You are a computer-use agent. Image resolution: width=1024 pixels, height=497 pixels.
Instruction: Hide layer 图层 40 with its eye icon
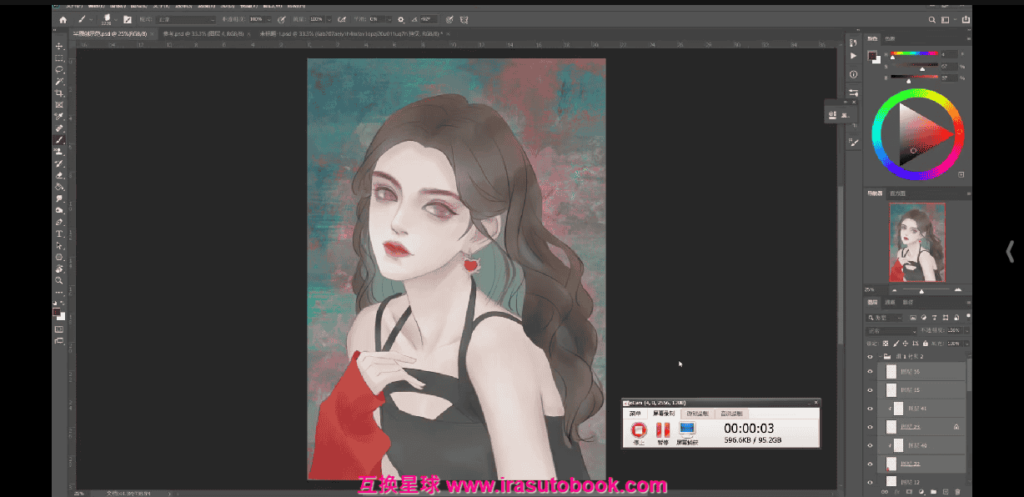pyautogui.click(x=870, y=445)
